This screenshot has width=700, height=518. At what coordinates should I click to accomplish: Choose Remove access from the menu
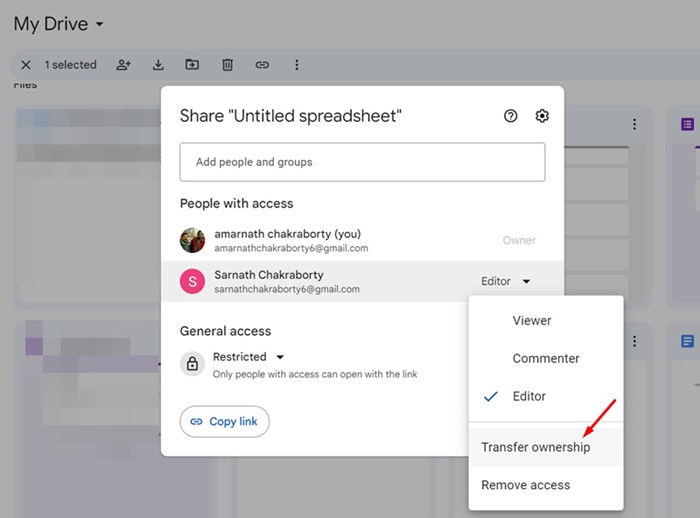click(546, 485)
